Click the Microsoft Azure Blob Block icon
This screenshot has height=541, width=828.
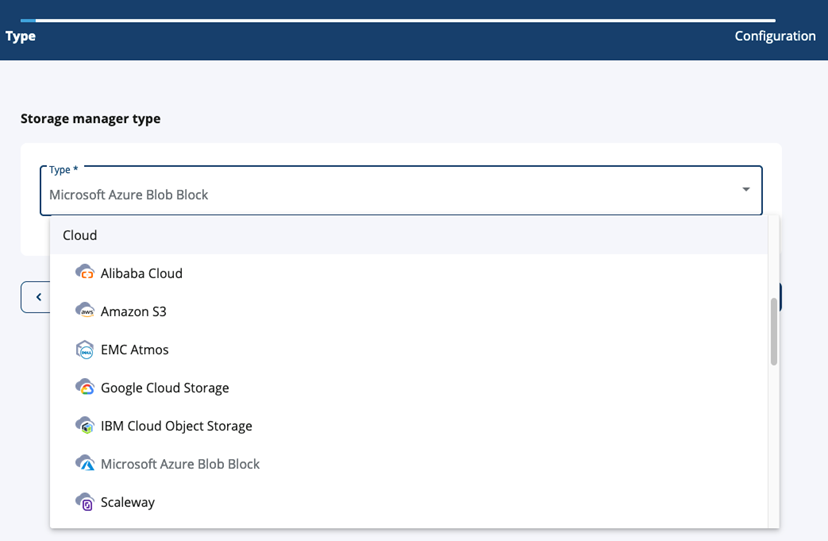coord(84,463)
